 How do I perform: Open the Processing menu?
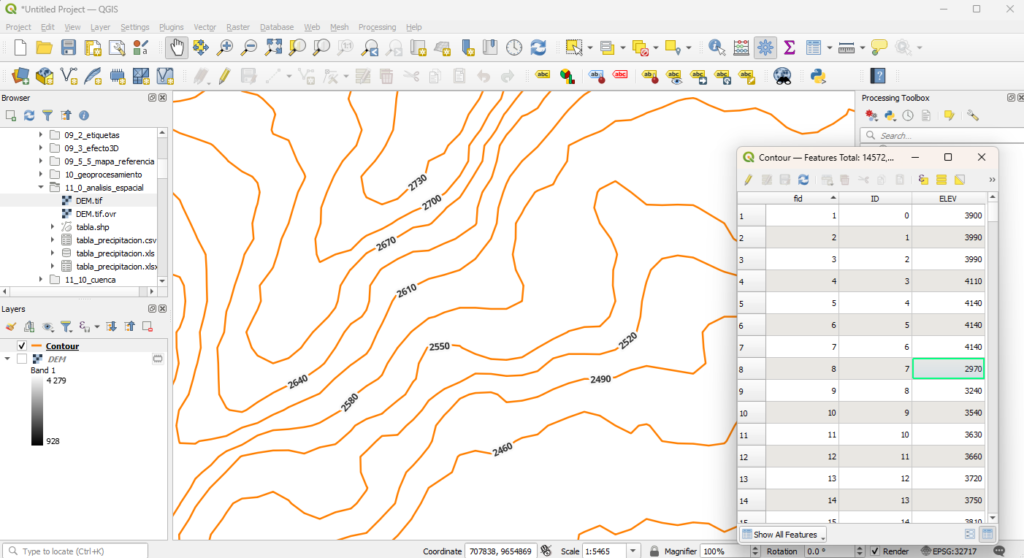(376, 27)
